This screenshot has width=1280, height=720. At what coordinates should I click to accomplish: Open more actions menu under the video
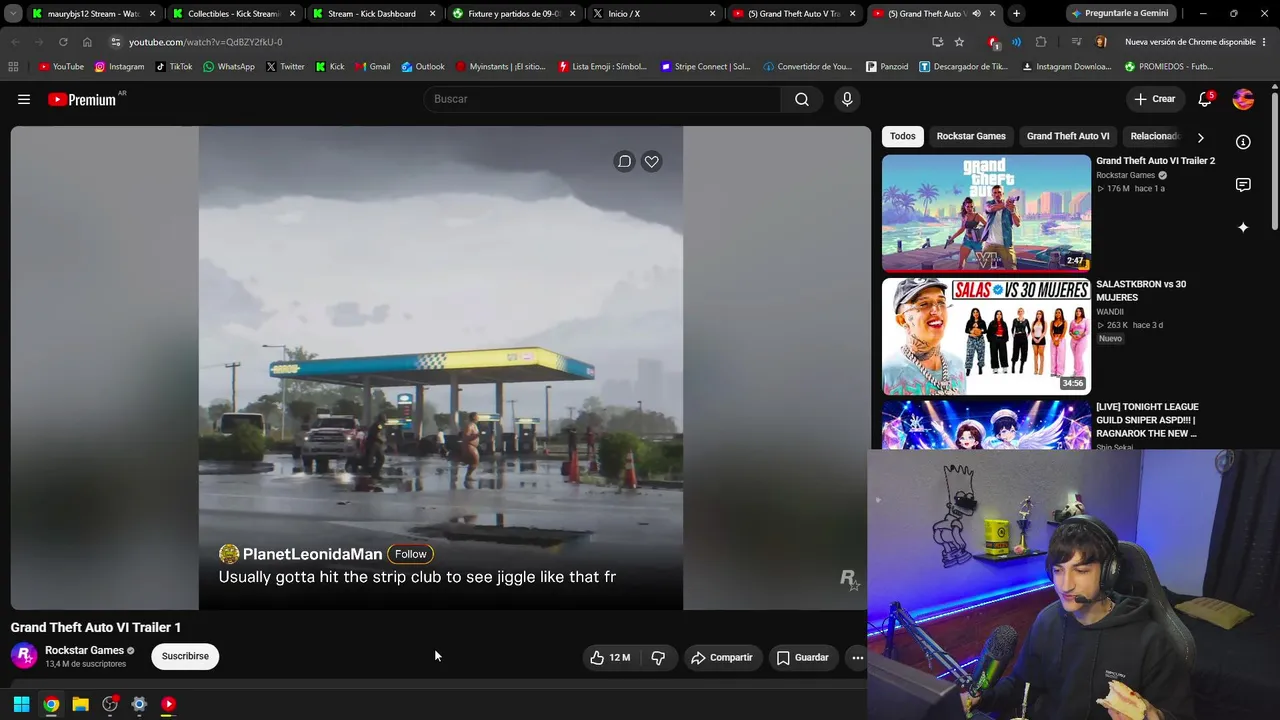(x=857, y=657)
